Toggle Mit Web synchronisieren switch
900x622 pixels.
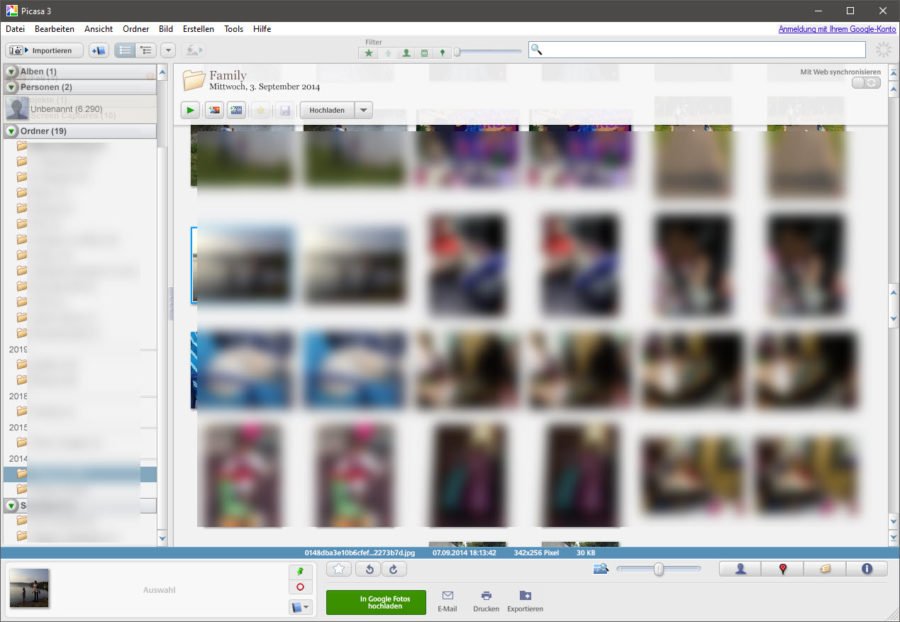point(866,83)
